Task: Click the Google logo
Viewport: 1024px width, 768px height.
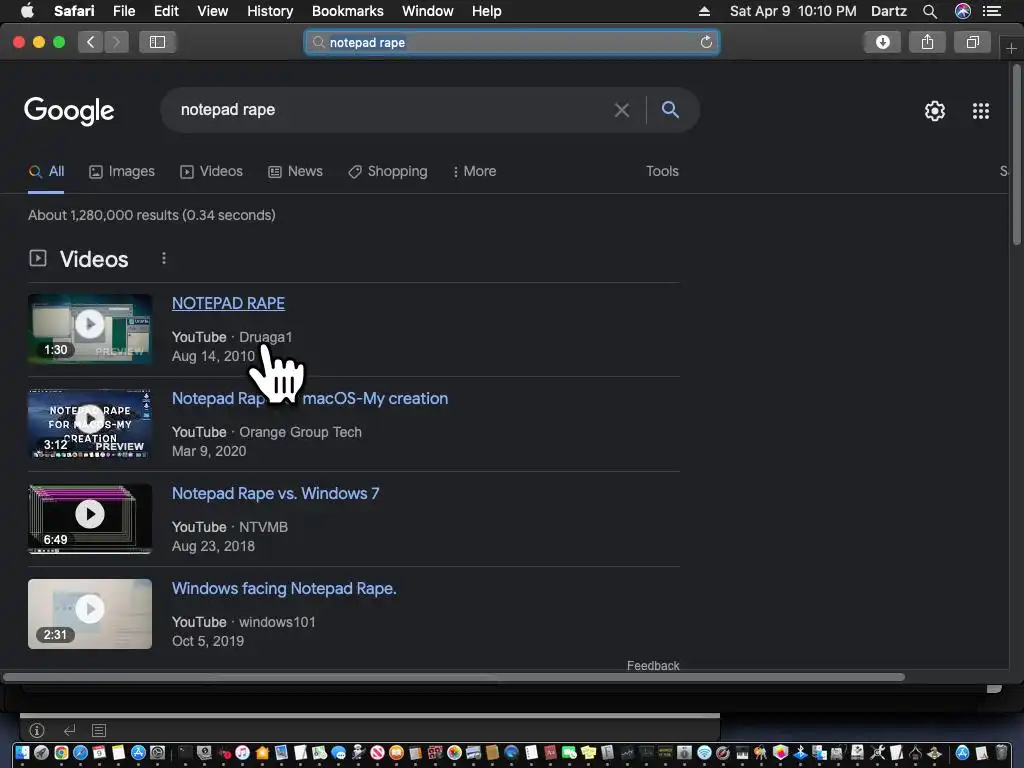Action: pos(69,111)
